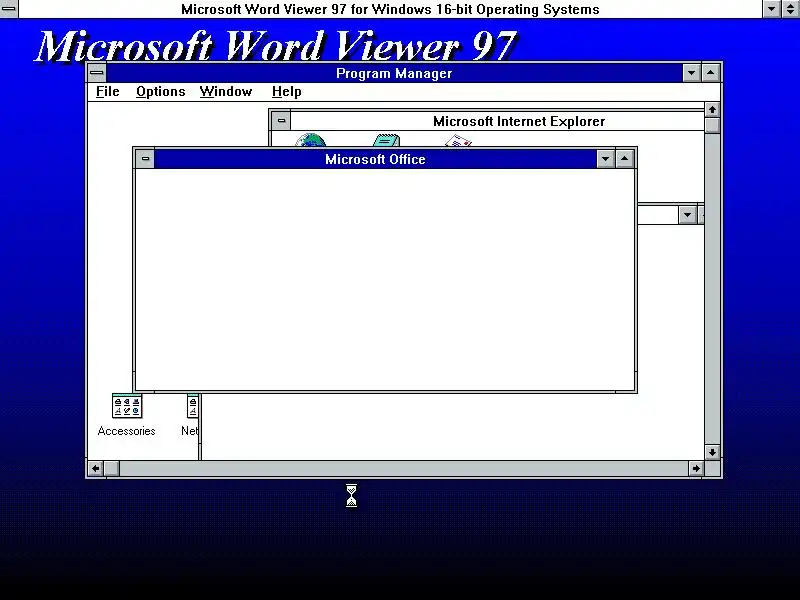Restore the Word Viewer 97 setup window
The image size is (800, 600).
[791, 9]
